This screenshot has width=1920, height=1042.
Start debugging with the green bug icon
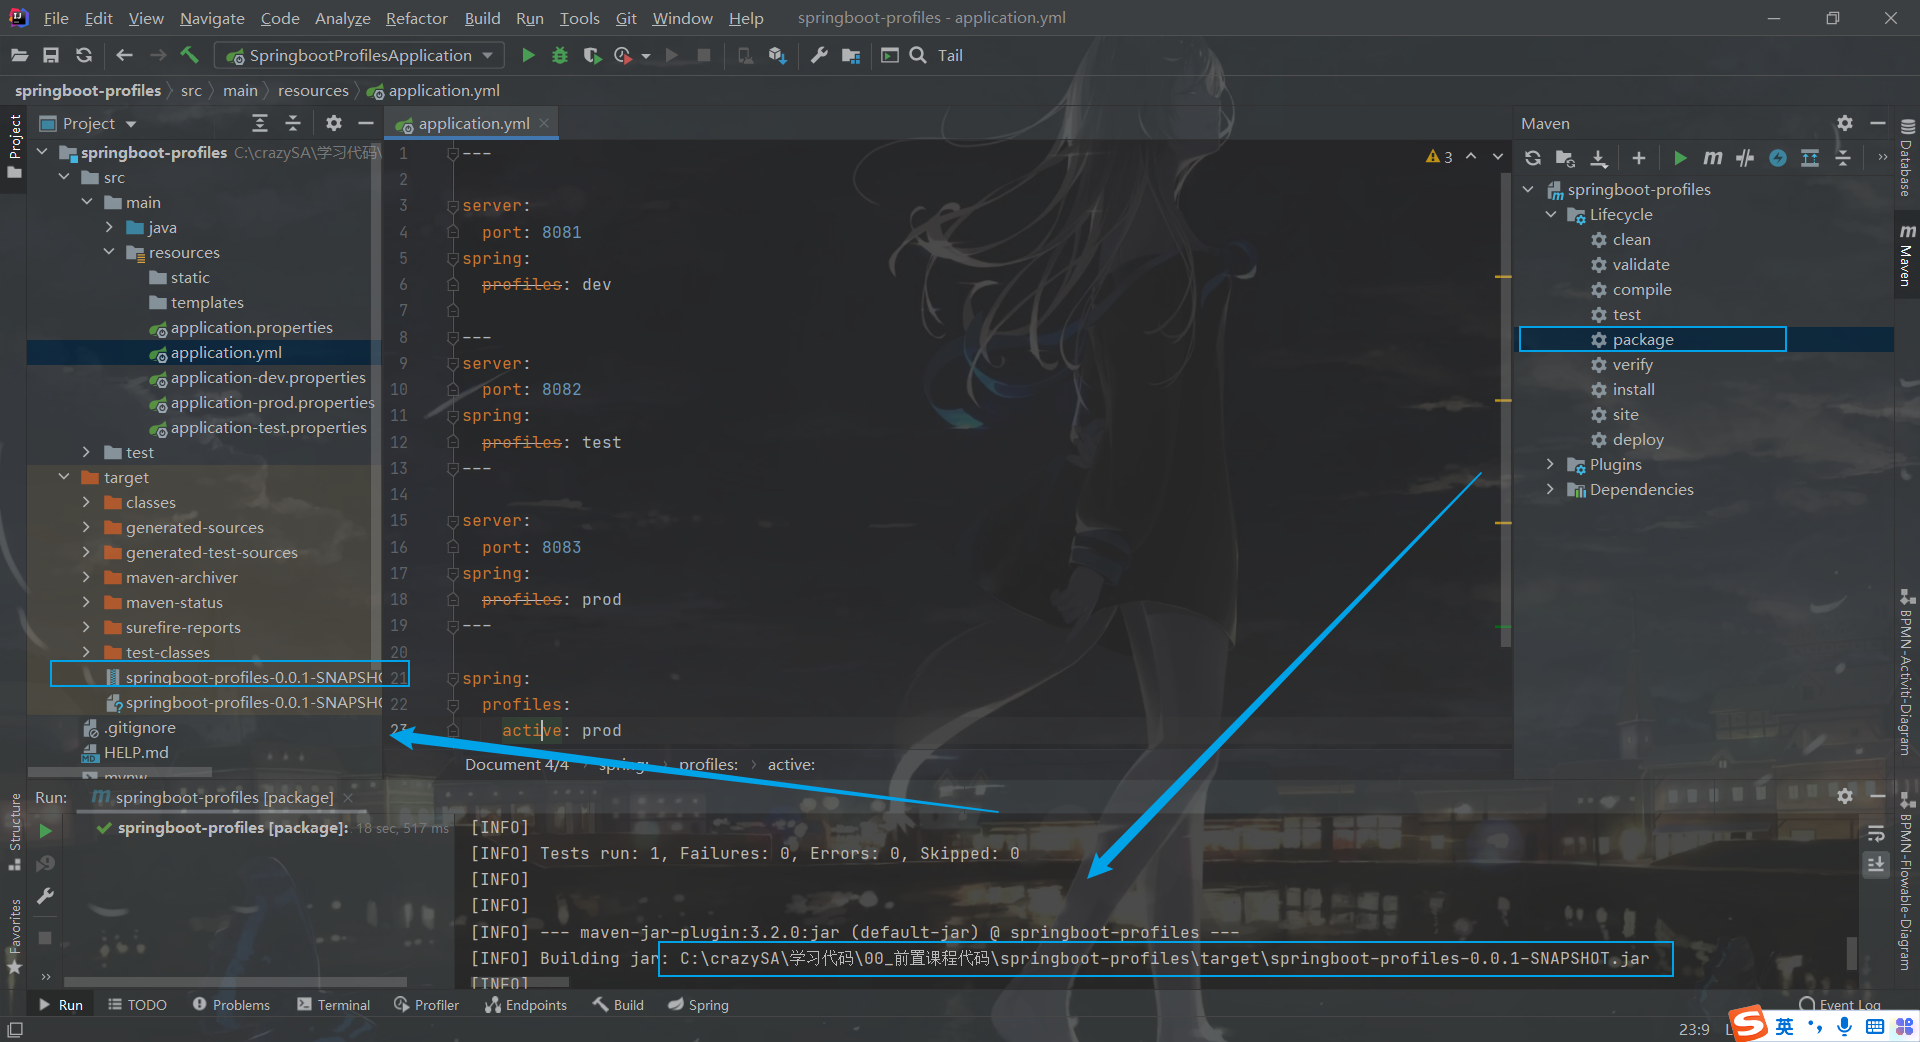point(560,56)
